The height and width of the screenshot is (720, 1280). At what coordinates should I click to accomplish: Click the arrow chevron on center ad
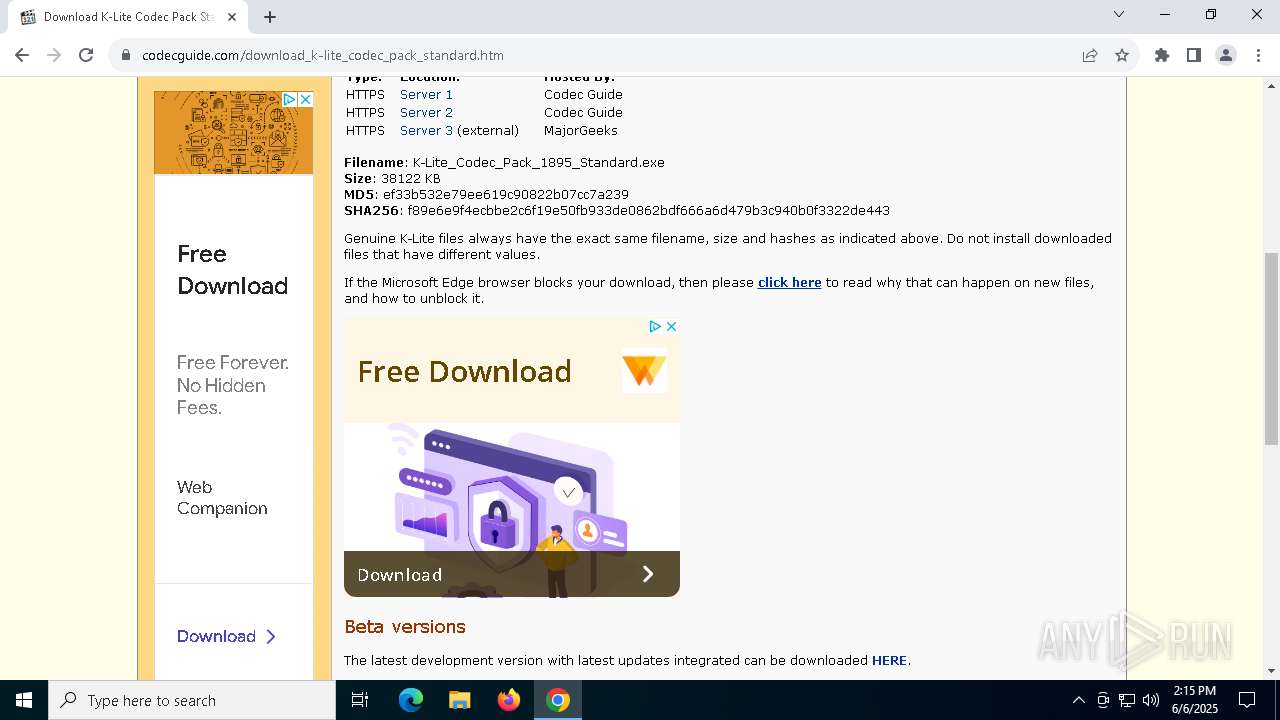648,574
